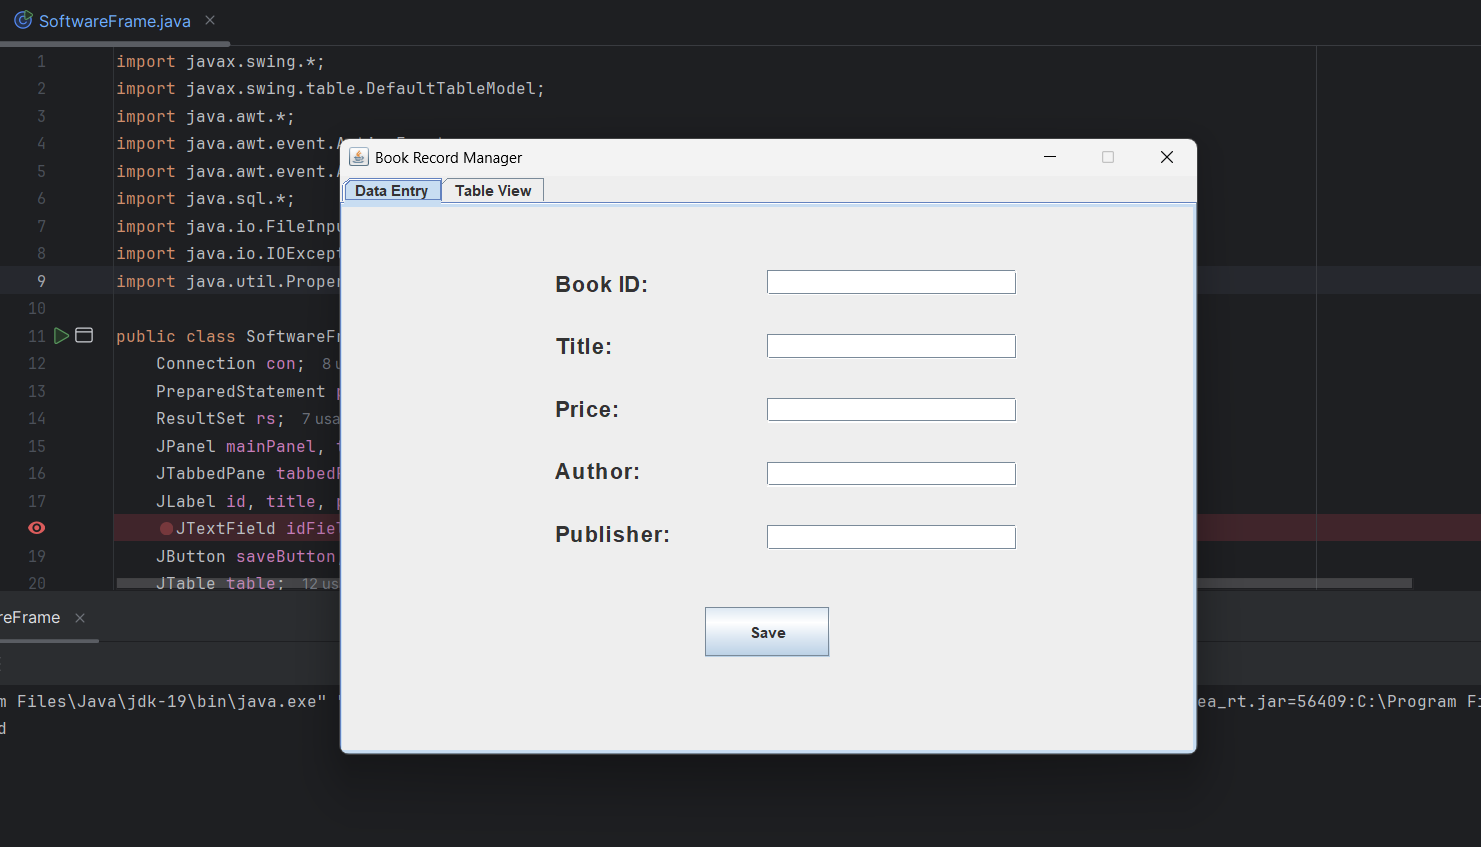Focus the Price input field
This screenshot has width=1481, height=847.
point(891,410)
